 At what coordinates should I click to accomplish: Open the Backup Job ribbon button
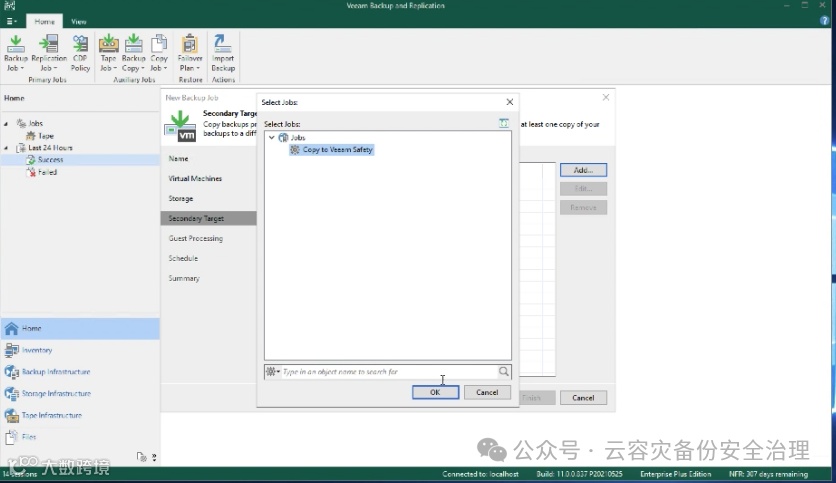[15, 53]
